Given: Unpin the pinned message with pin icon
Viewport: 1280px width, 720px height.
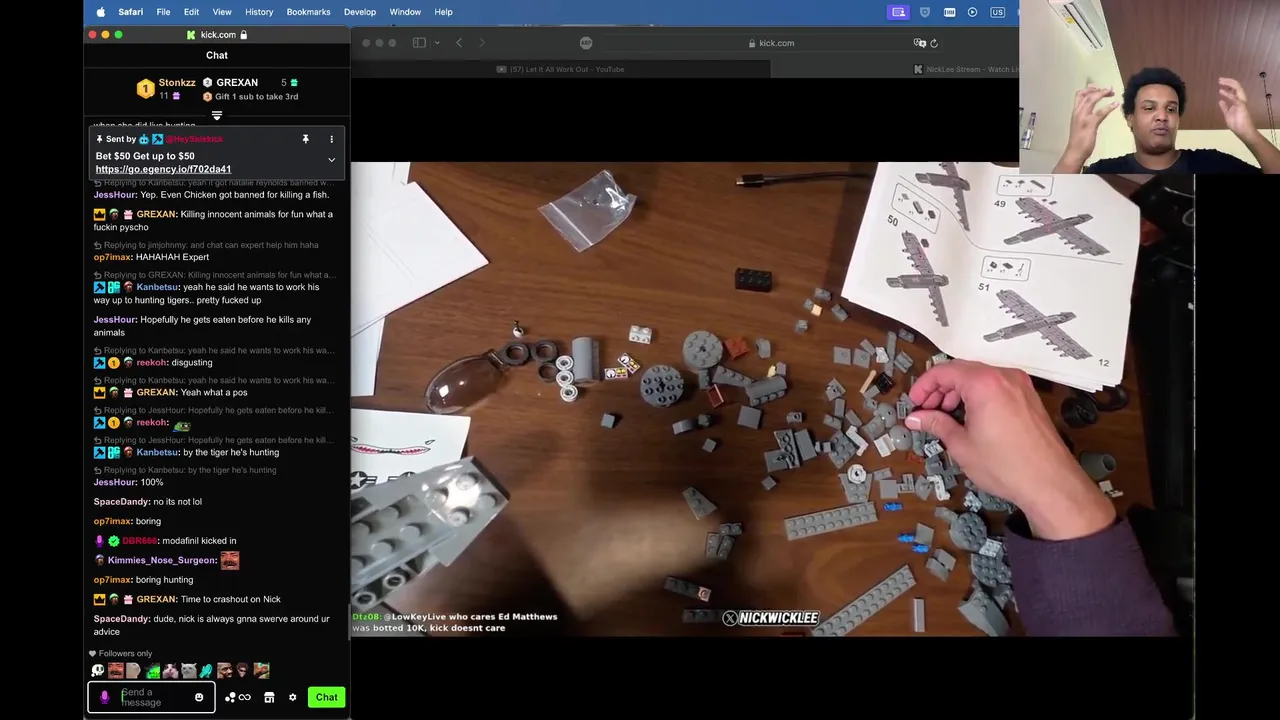Looking at the screenshot, I should point(305,139).
